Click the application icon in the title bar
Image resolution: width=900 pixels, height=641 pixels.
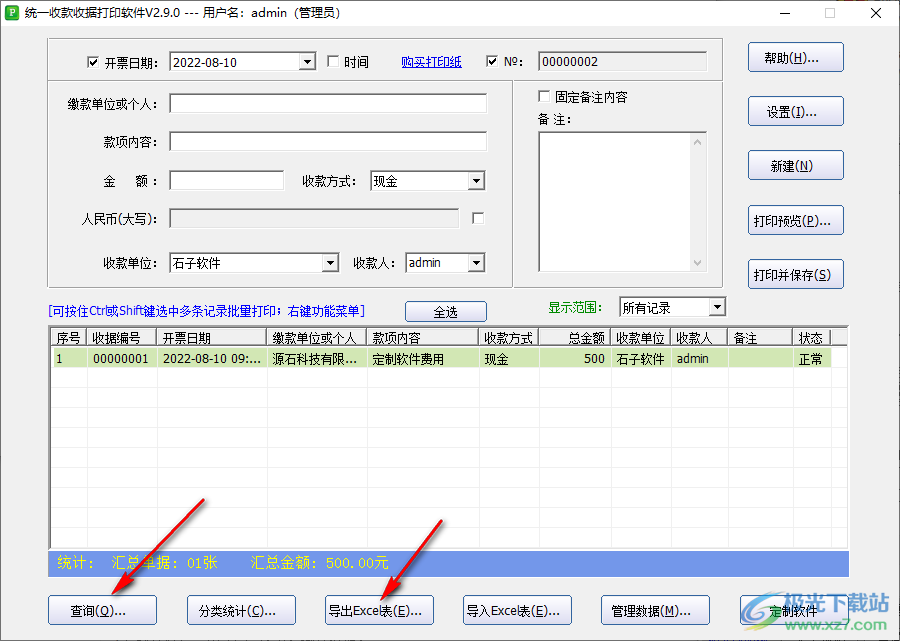tap(12, 13)
